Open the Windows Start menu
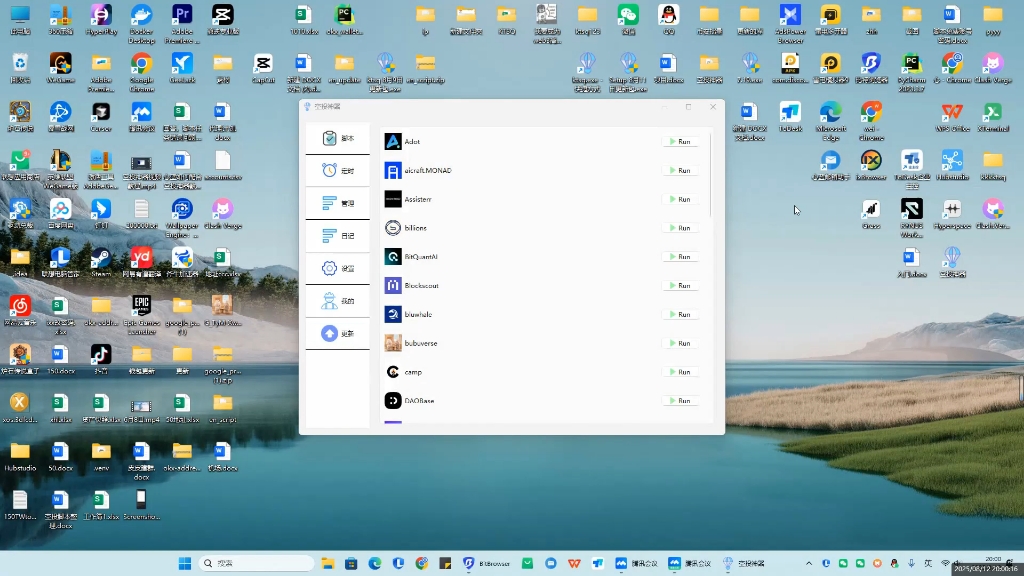 coord(185,563)
